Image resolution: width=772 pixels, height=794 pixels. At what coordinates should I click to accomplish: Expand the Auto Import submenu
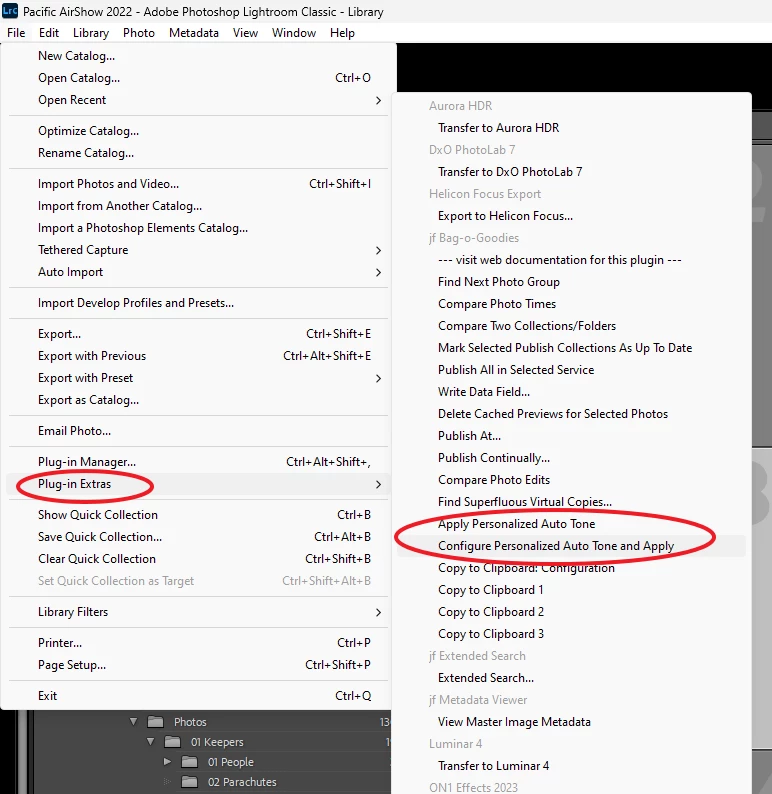coord(198,272)
